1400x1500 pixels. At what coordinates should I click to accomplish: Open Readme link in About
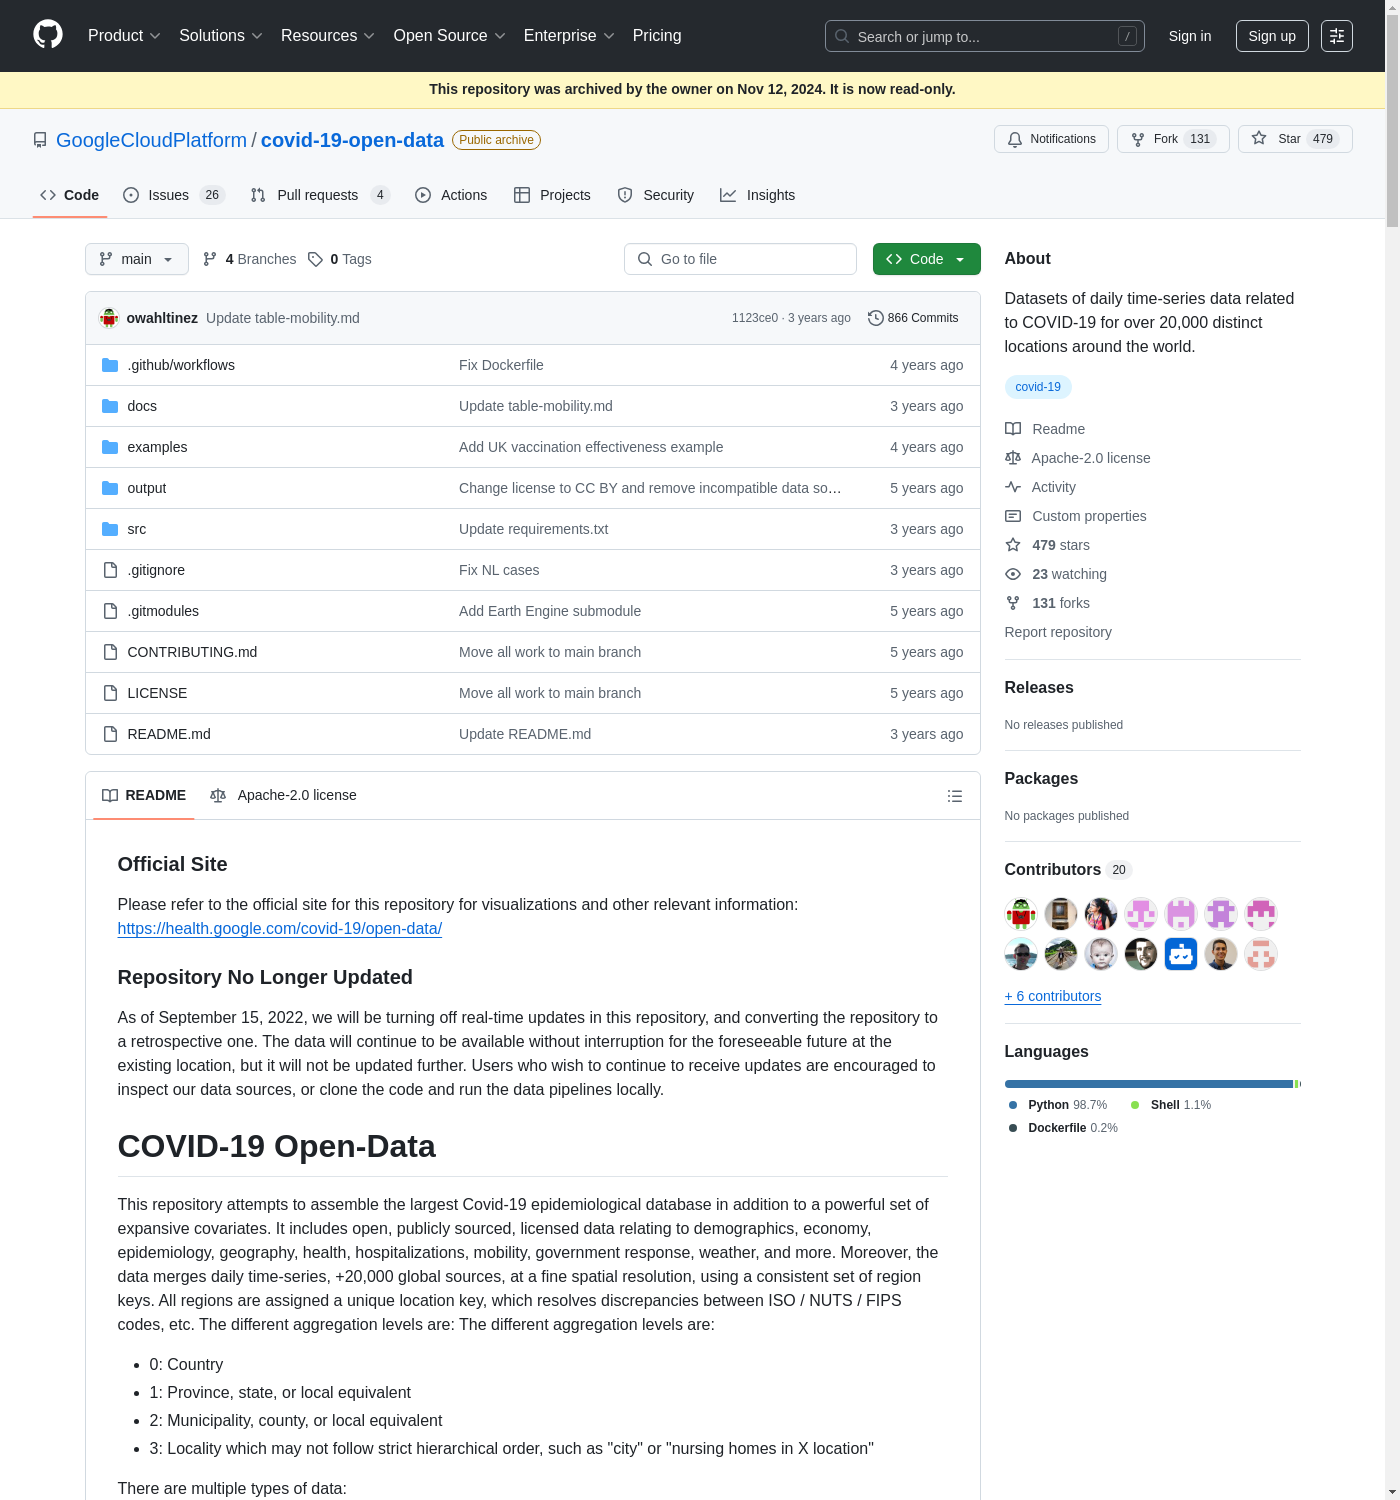point(1046,429)
